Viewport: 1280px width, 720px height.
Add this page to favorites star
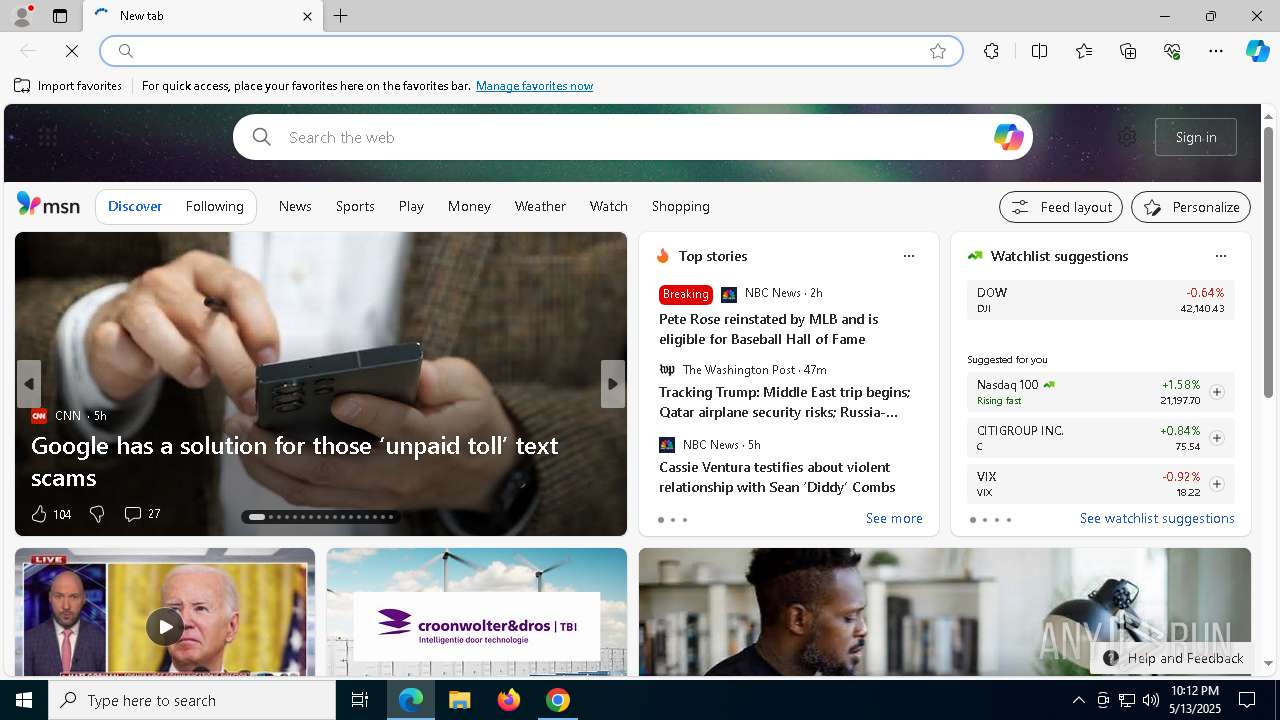[x=938, y=51]
